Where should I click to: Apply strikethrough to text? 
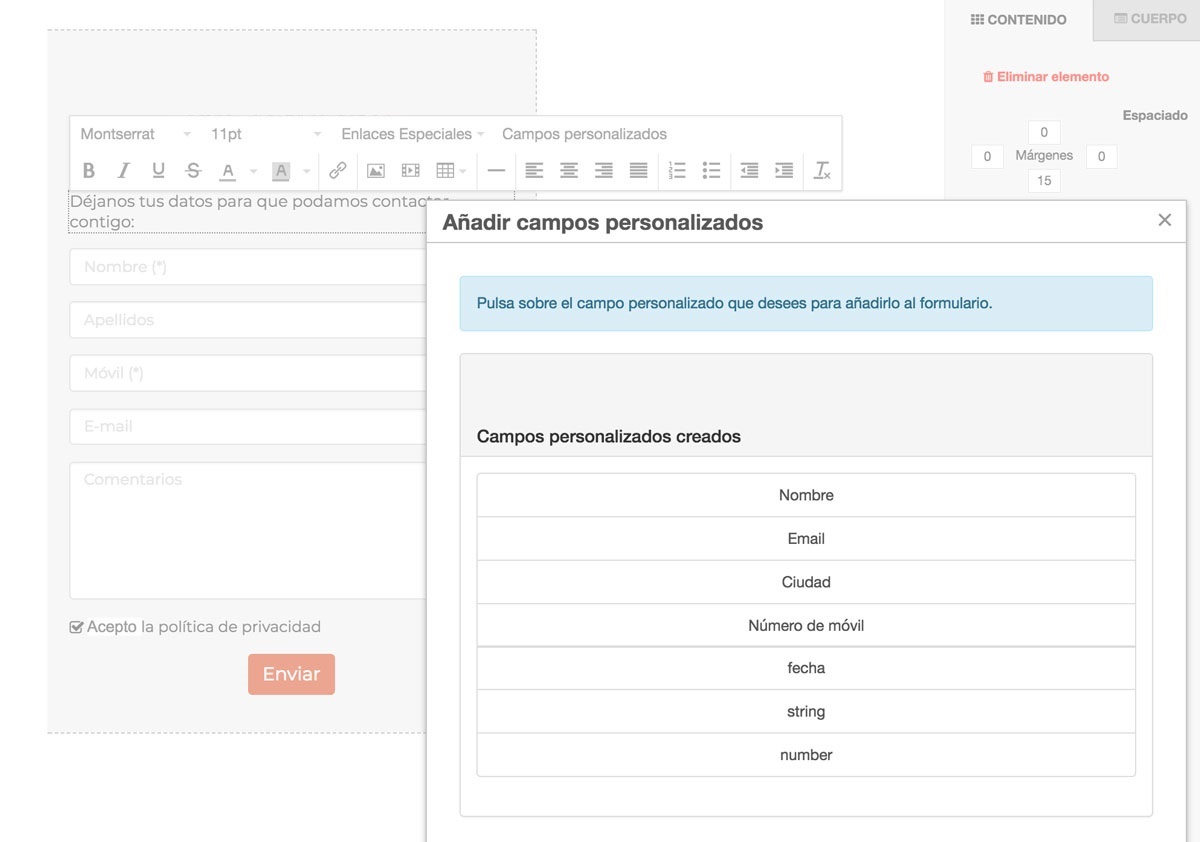[x=193, y=171]
